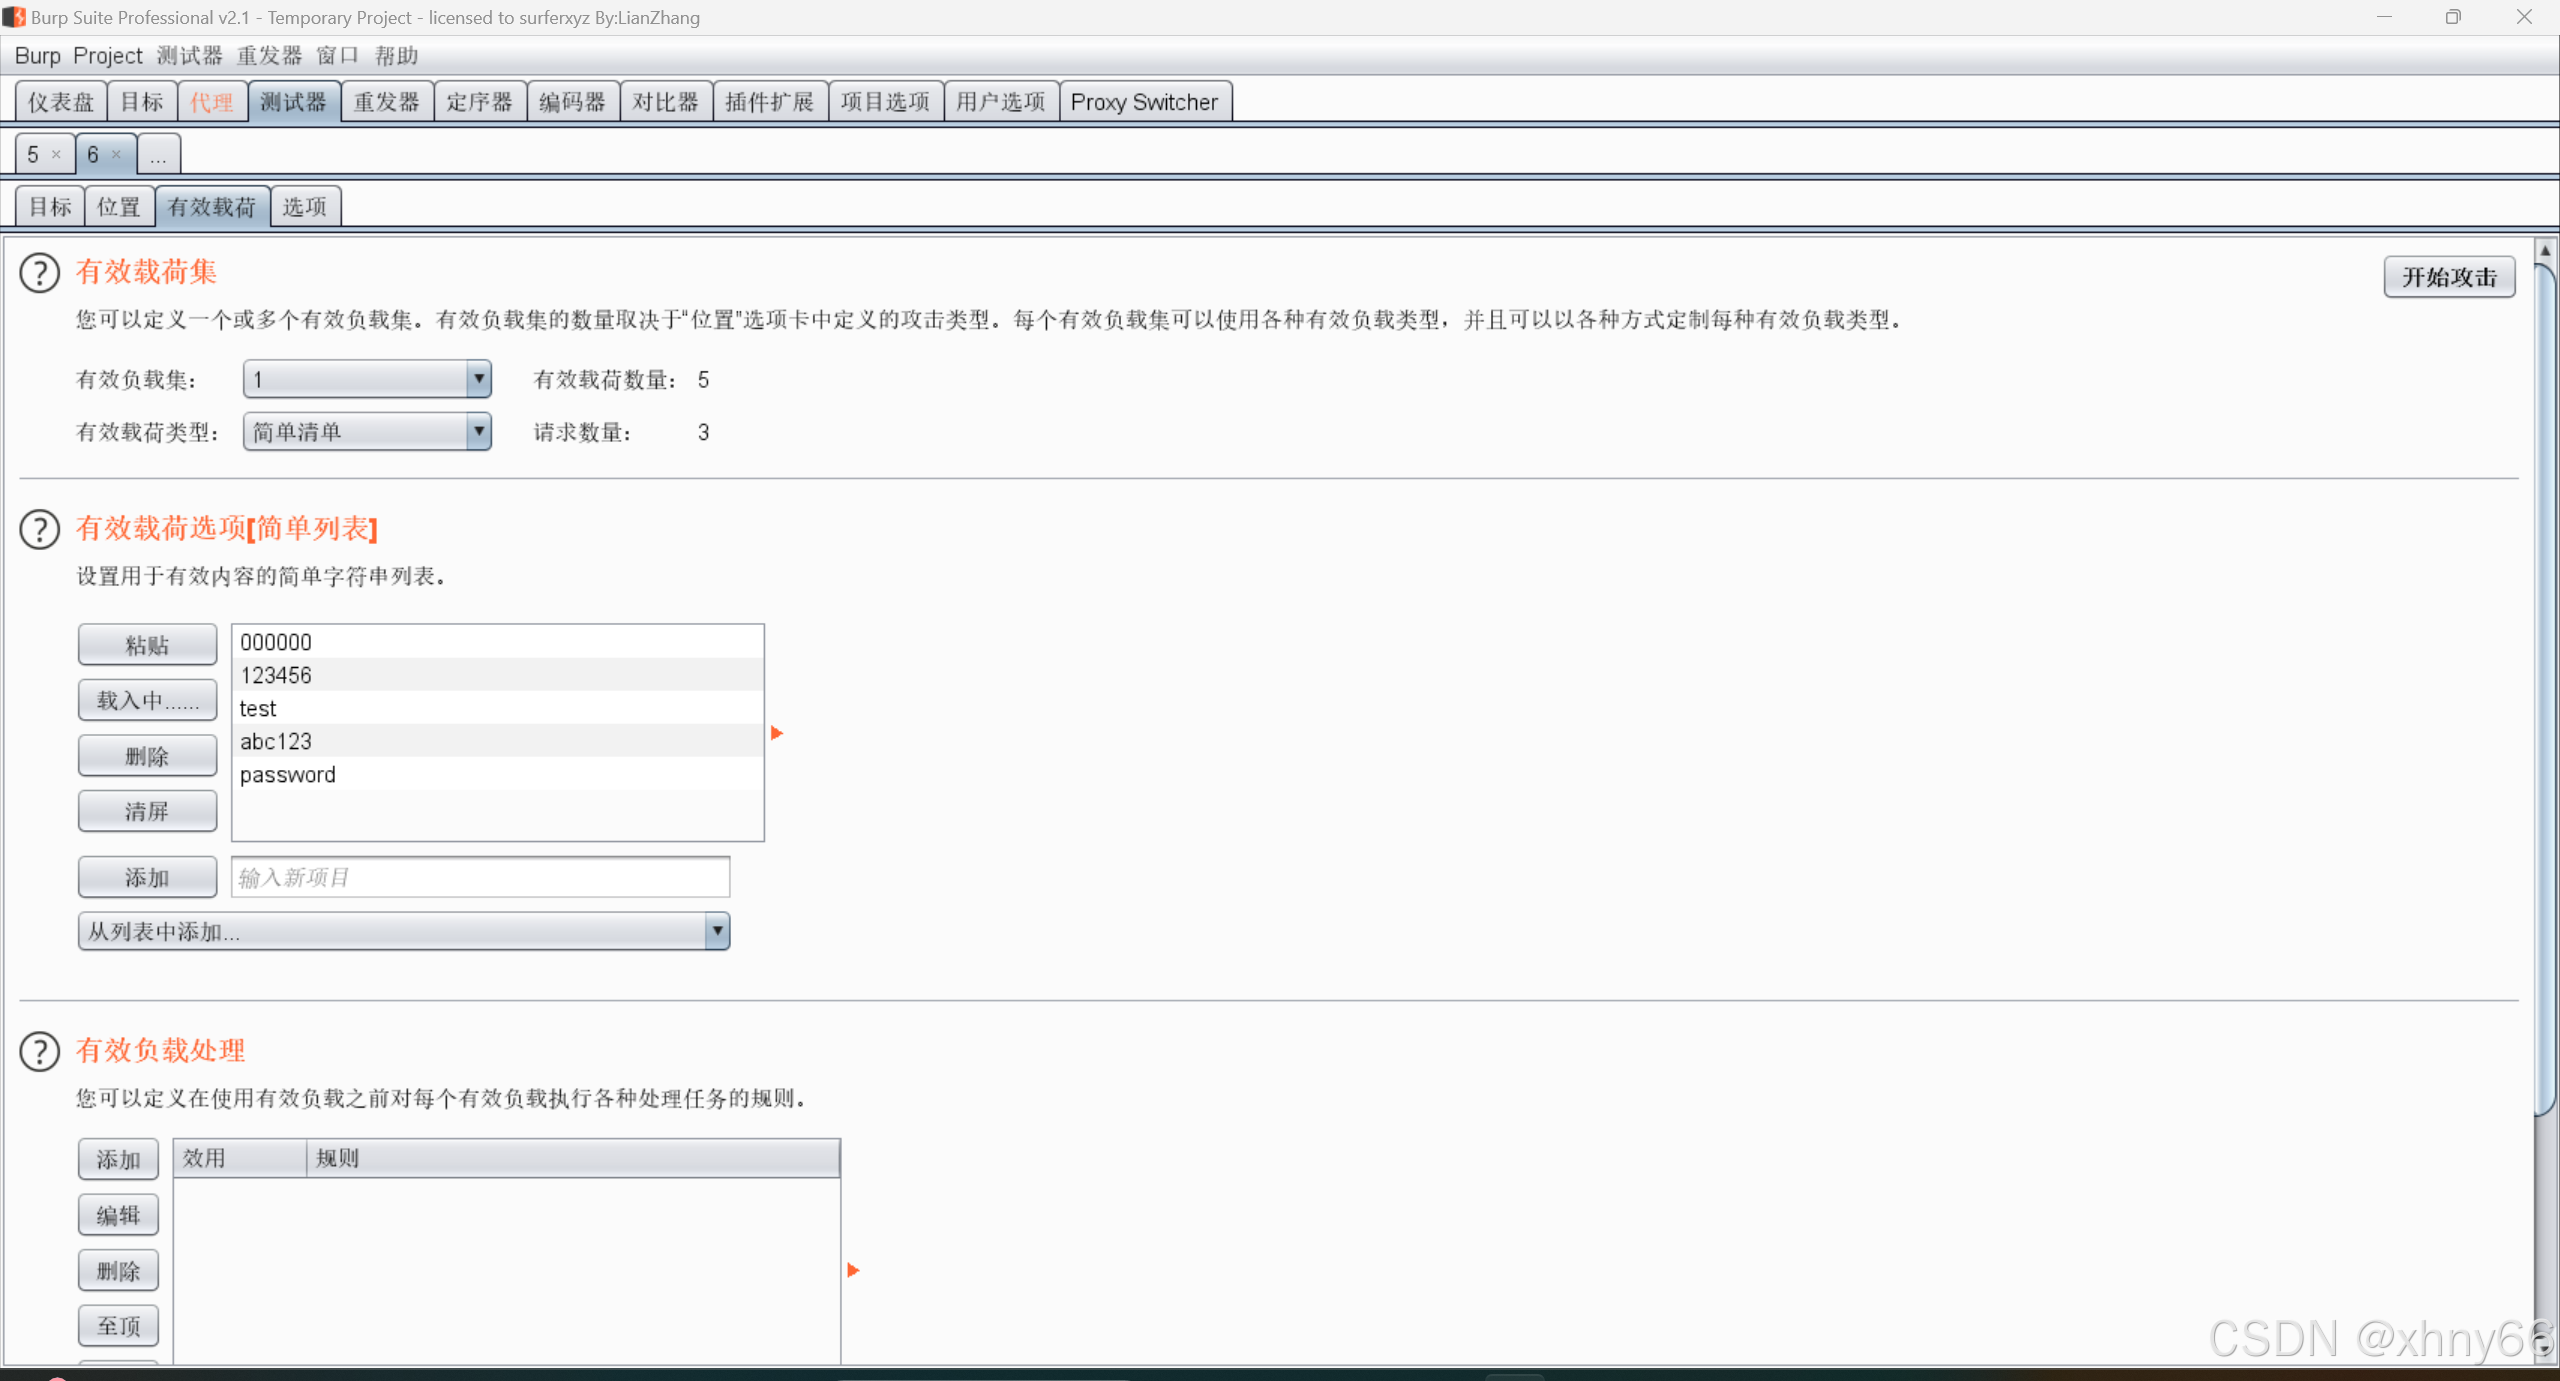The image size is (2560, 1381).
Task: Click help icon beside 有效载荷集 heading
Action: [40, 273]
